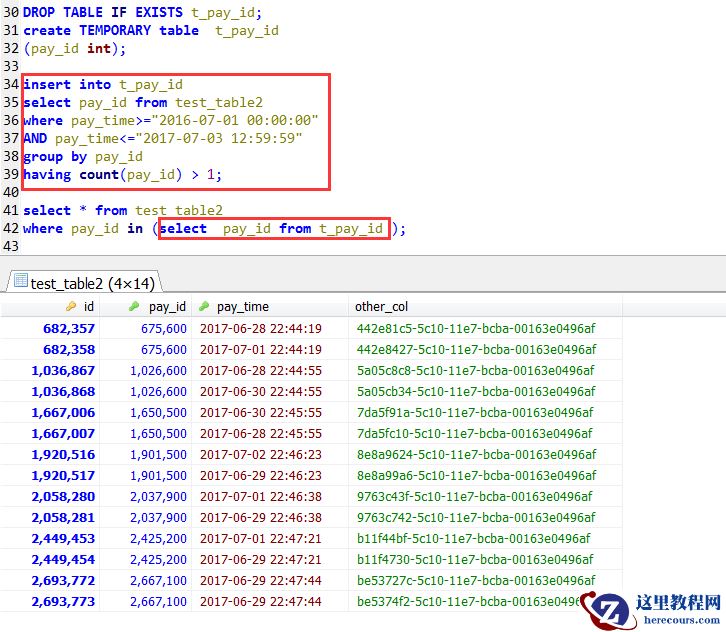Screen dimensions: 726x632
Task: Sort by the id column header
Action: (x=50, y=307)
